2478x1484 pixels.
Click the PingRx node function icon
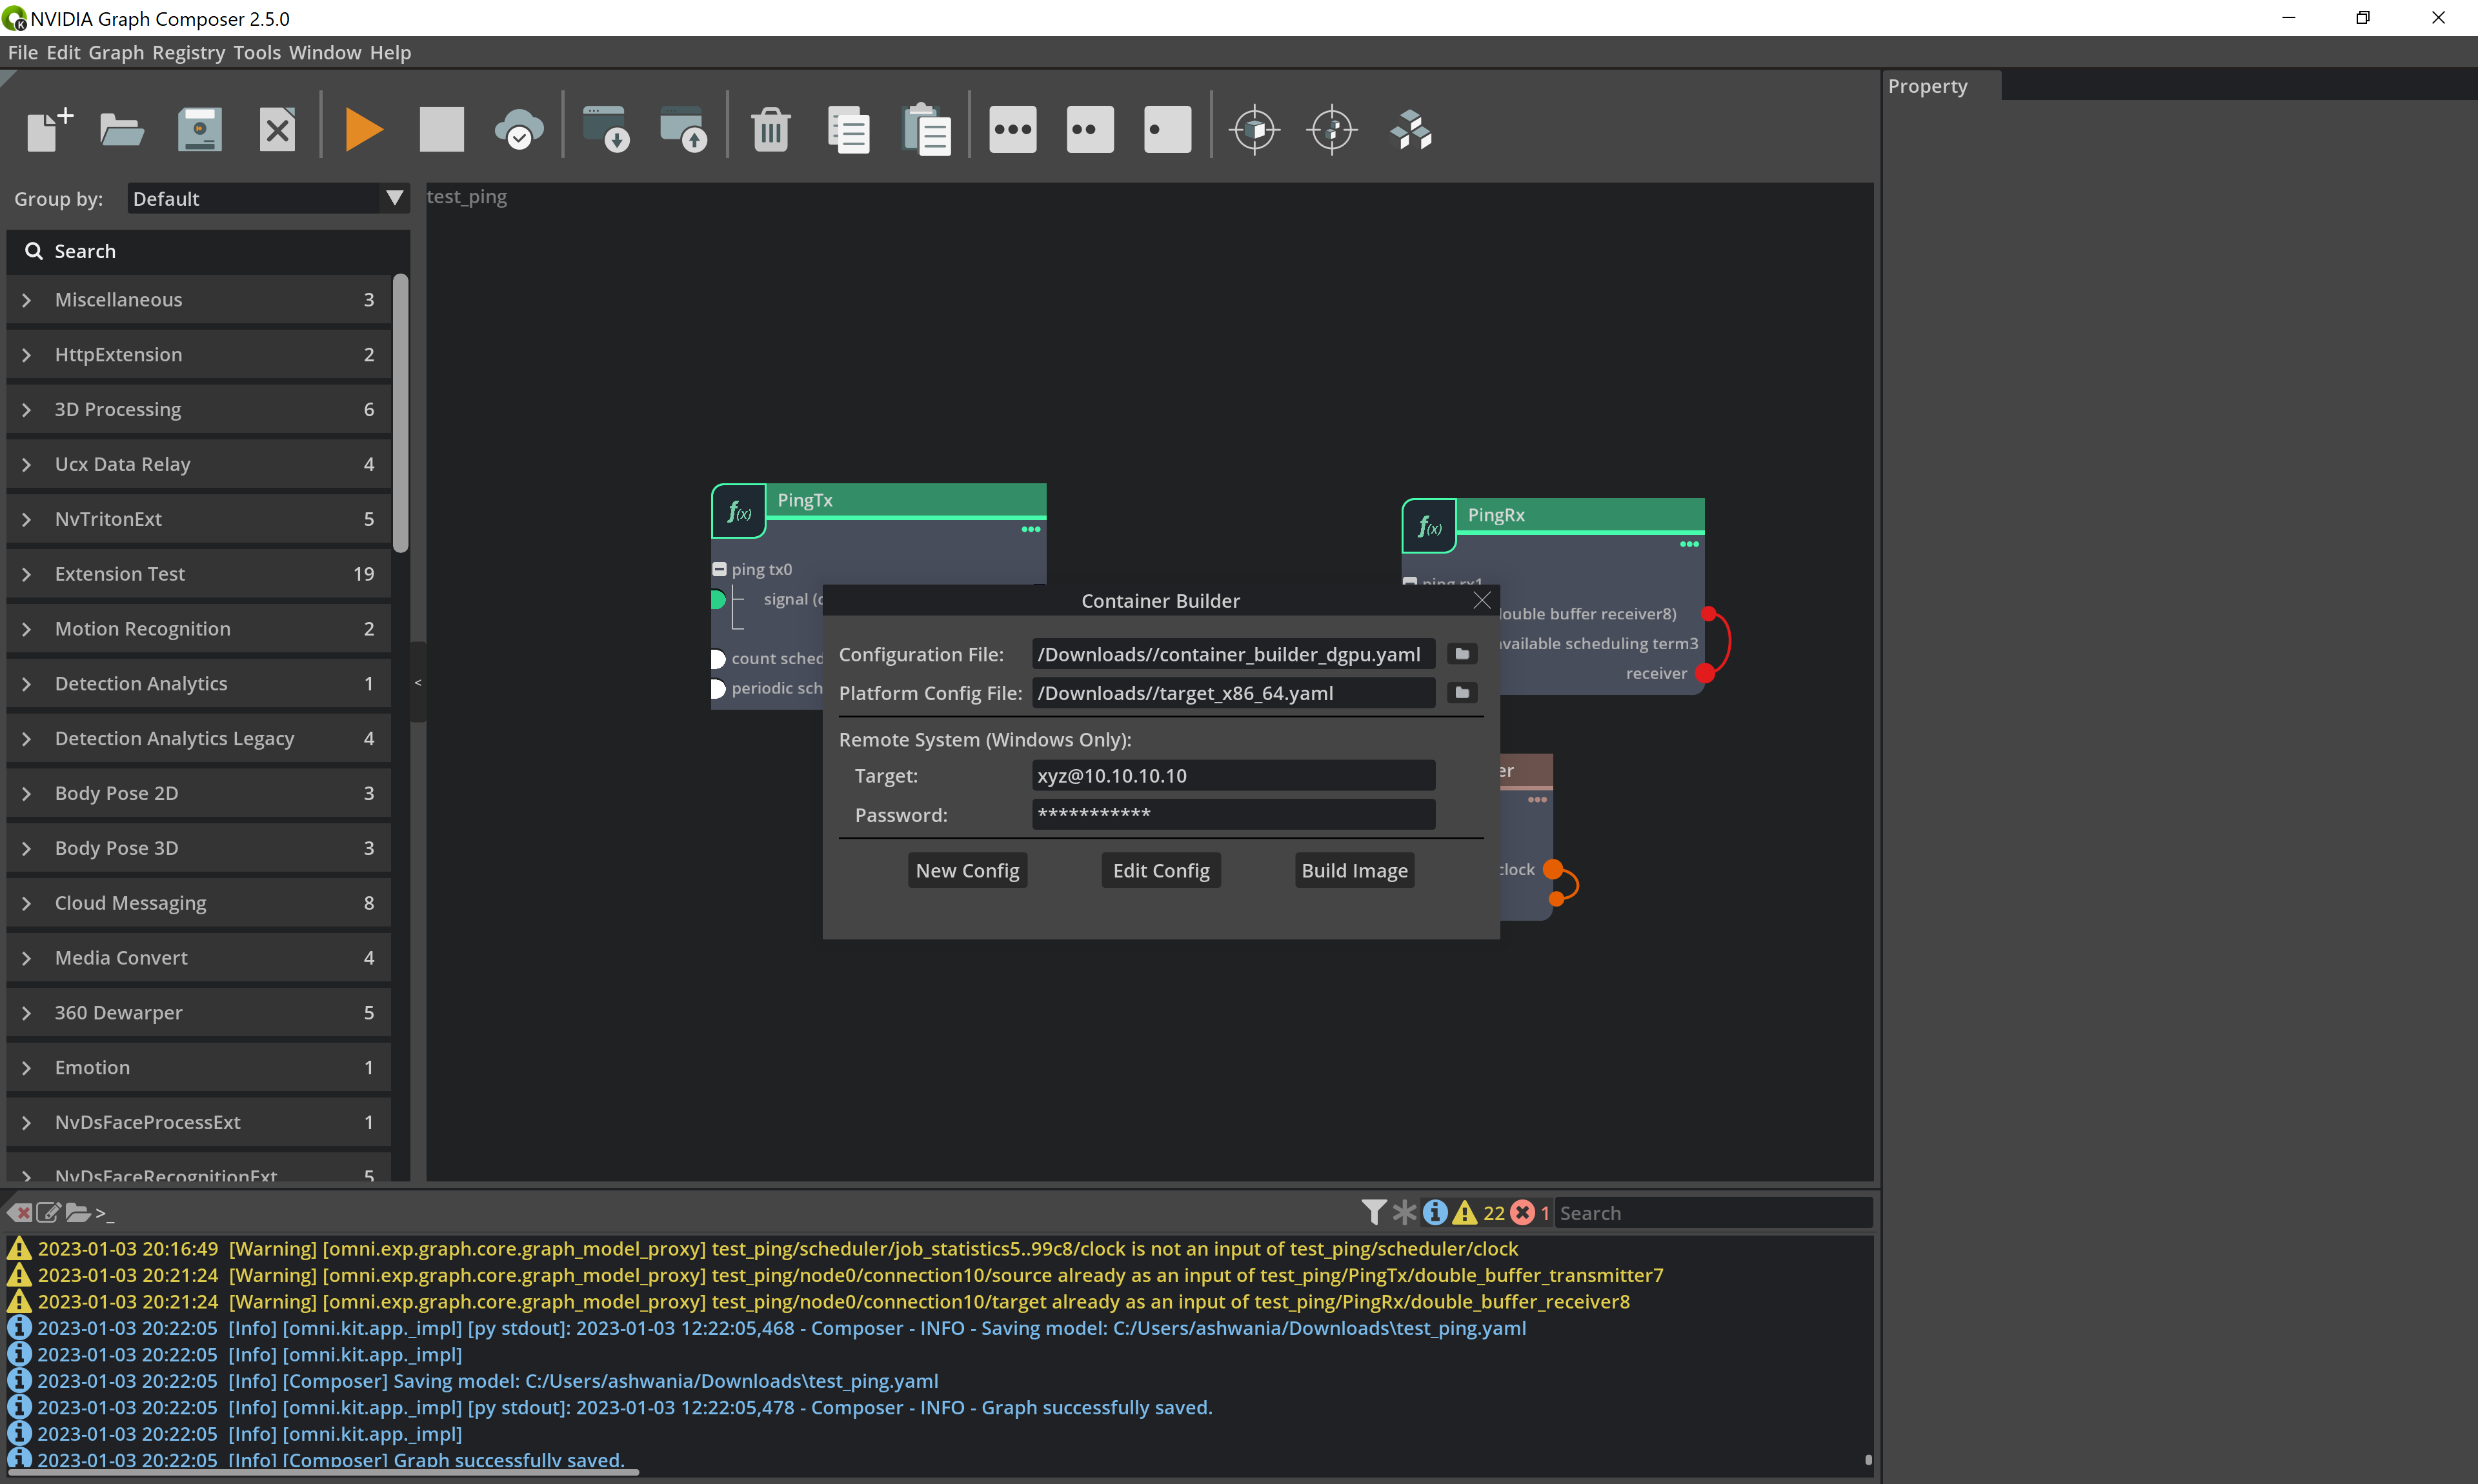pyautogui.click(x=1430, y=527)
